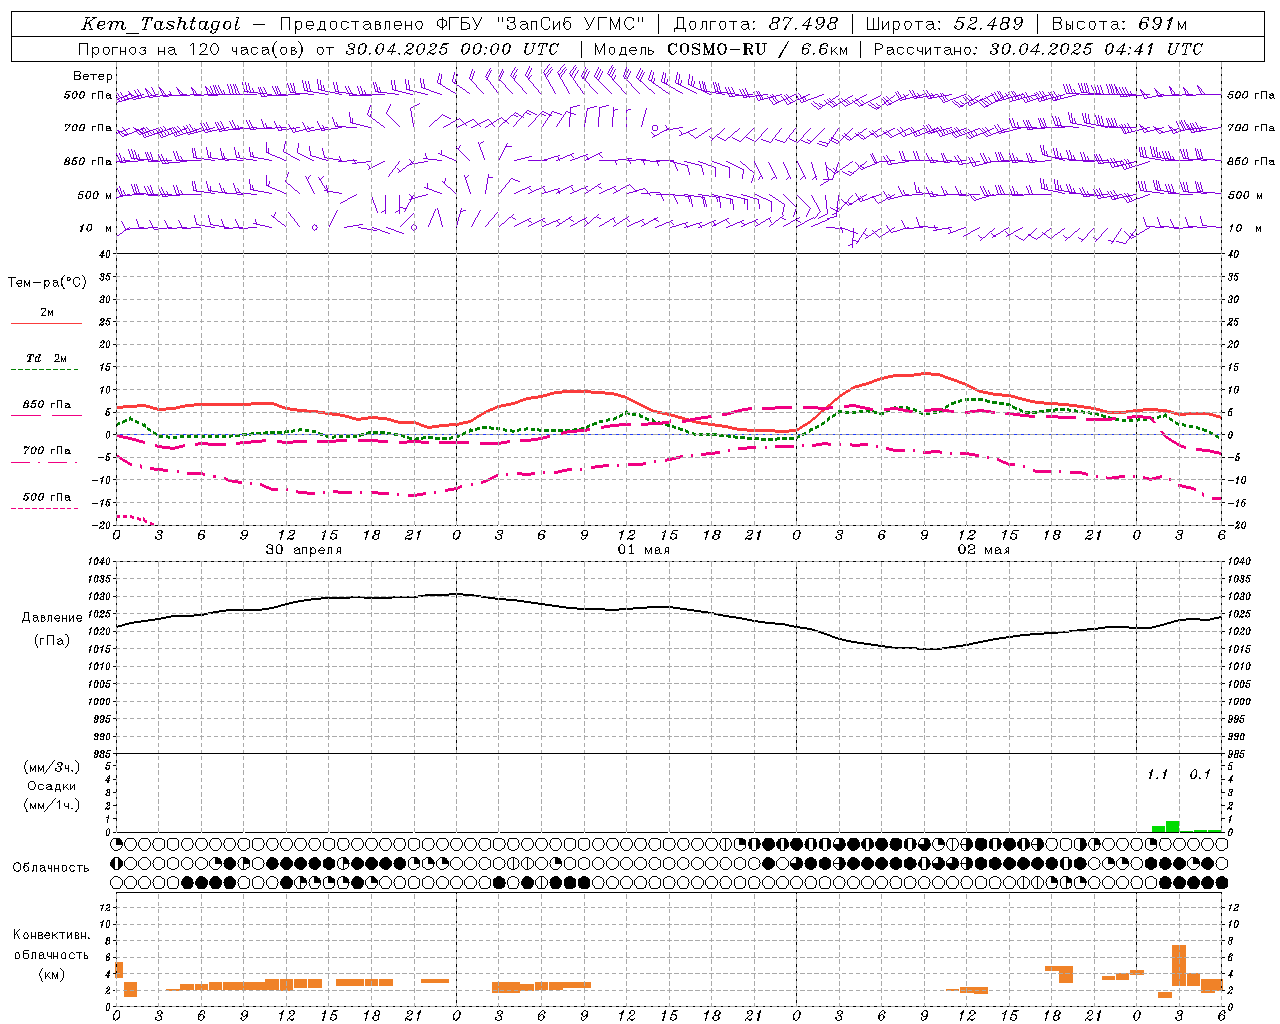Screen dimensions: 1280x1024
Task: Click the 'Конвективн.' label
Action: pyautogui.click(x=51, y=935)
